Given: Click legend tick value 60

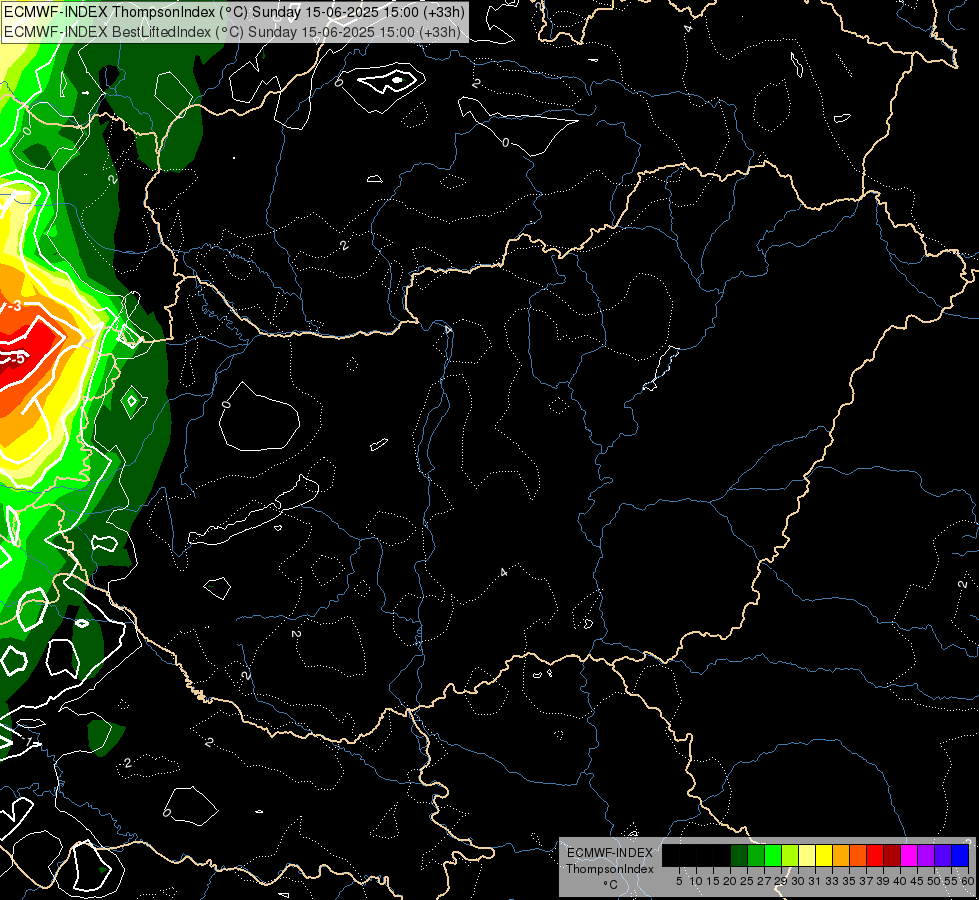Looking at the screenshot, I should pyautogui.click(x=967, y=881).
